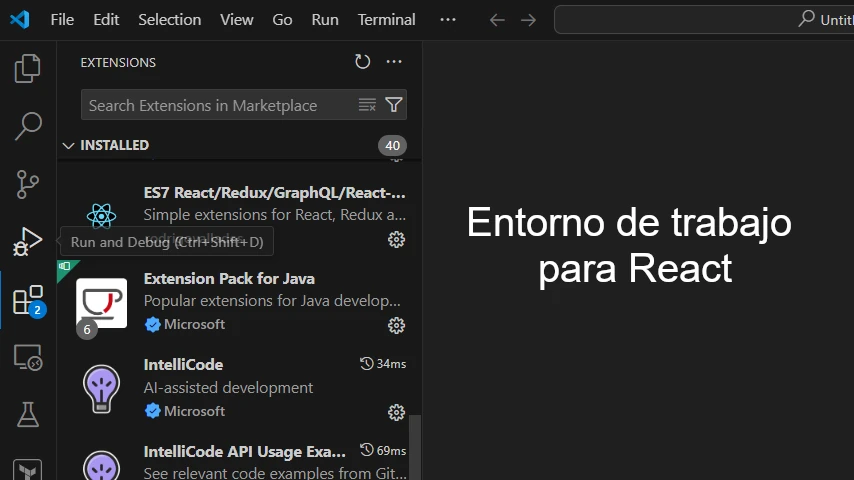The width and height of the screenshot is (854, 480).
Task: Click the pack count badge 6
Action: (x=87, y=330)
